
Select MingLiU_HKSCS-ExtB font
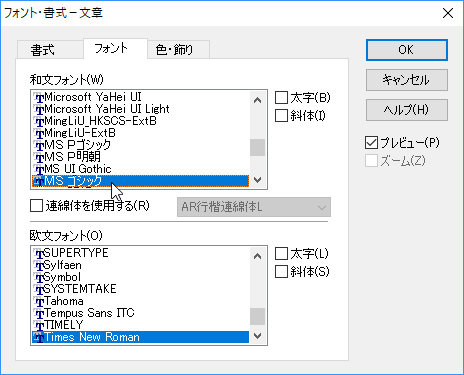pyautogui.click(x=140, y=121)
